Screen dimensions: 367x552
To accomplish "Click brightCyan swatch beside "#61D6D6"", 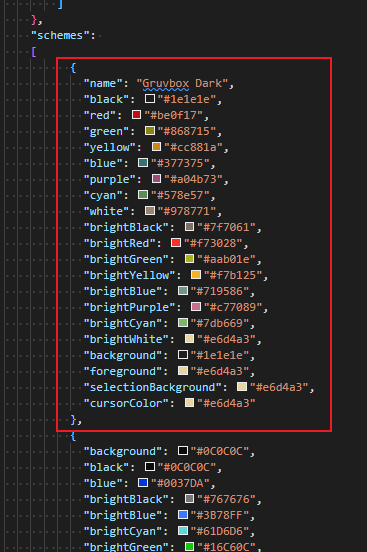I will (183, 531).
